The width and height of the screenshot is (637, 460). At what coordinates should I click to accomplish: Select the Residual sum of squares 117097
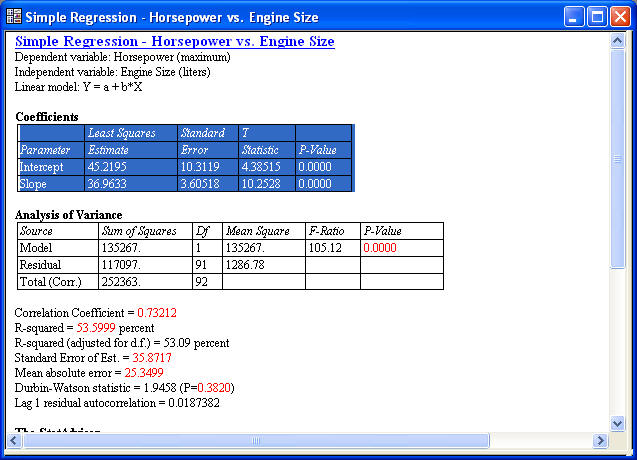pos(121,265)
